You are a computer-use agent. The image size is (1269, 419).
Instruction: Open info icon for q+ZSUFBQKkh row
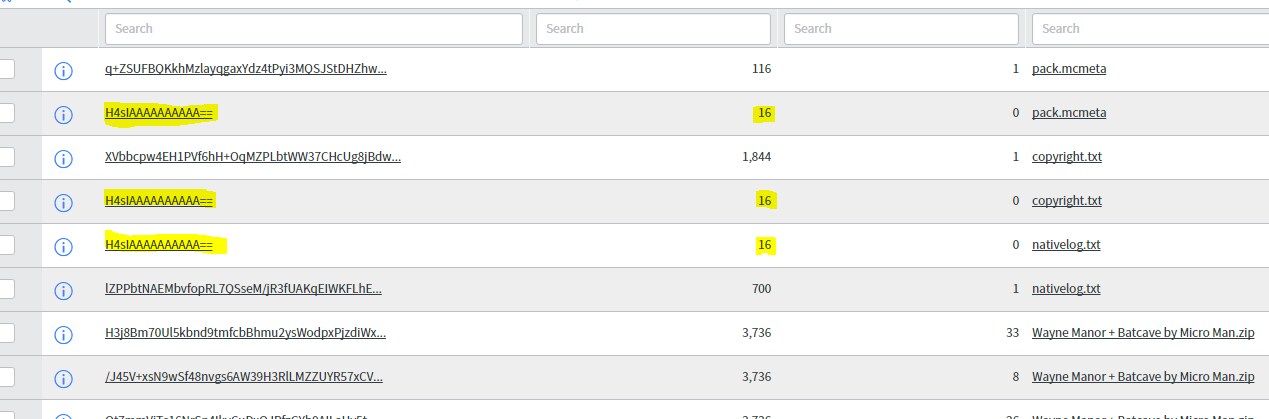click(x=63, y=70)
